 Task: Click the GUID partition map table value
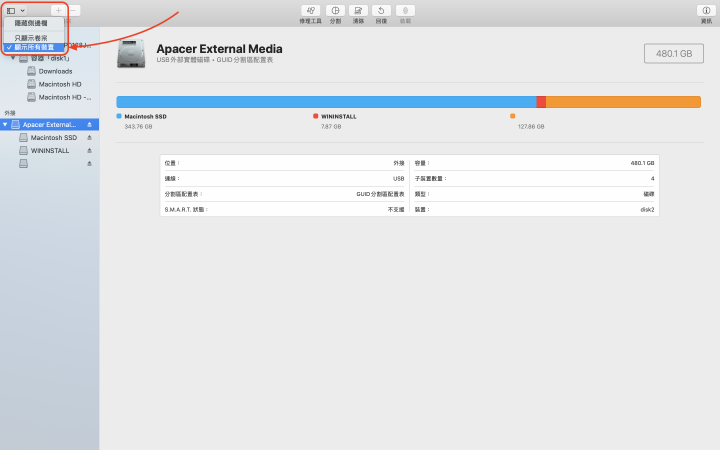(380, 194)
